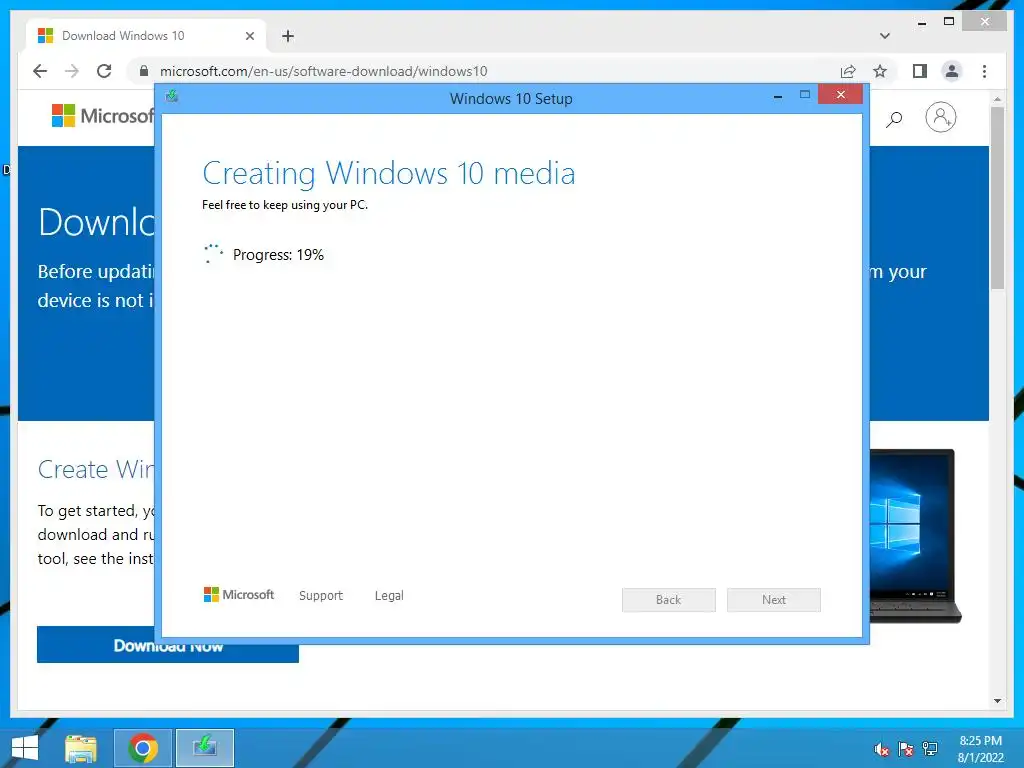Image resolution: width=1024 pixels, height=768 pixels.
Task: Search the Microsoft site magnifier
Action: [x=894, y=118]
